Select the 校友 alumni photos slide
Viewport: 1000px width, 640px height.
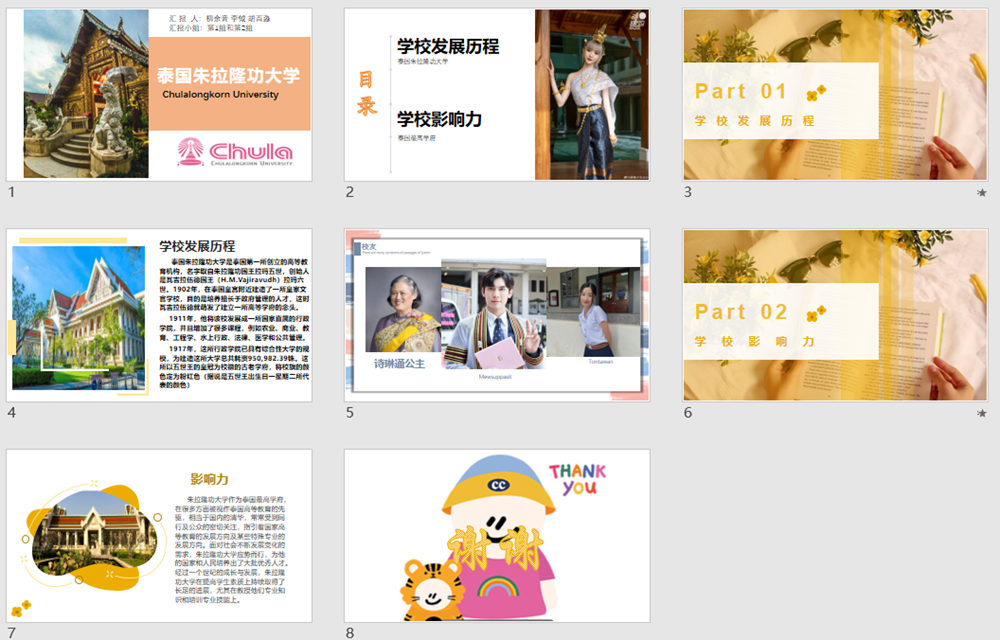(x=497, y=315)
